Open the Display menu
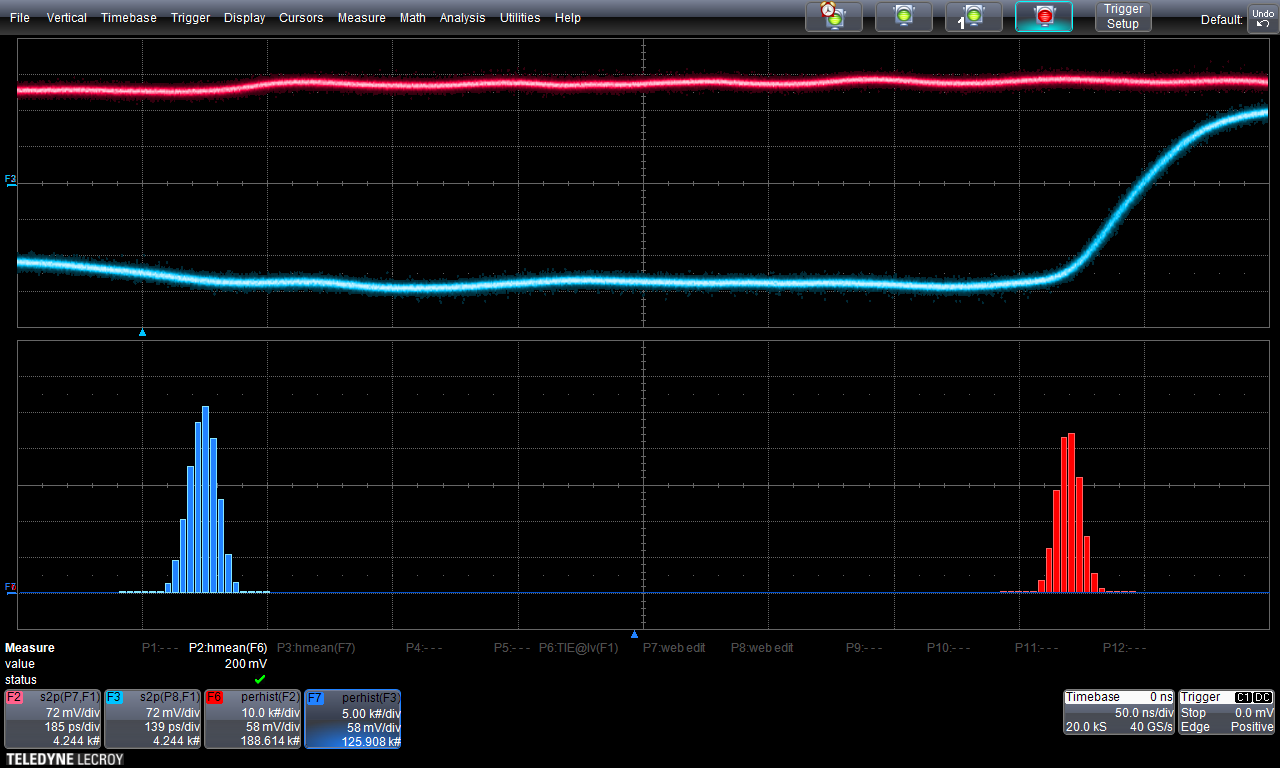 click(x=245, y=18)
